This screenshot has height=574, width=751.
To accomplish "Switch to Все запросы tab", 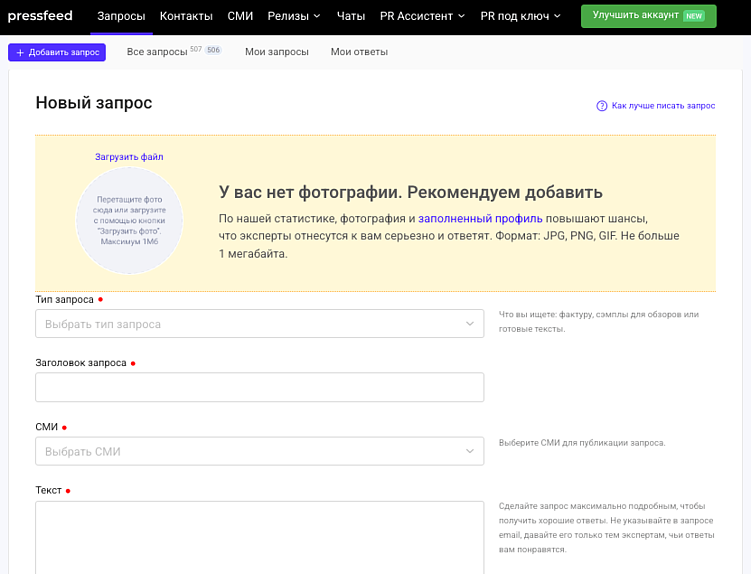I will pyautogui.click(x=157, y=52).
